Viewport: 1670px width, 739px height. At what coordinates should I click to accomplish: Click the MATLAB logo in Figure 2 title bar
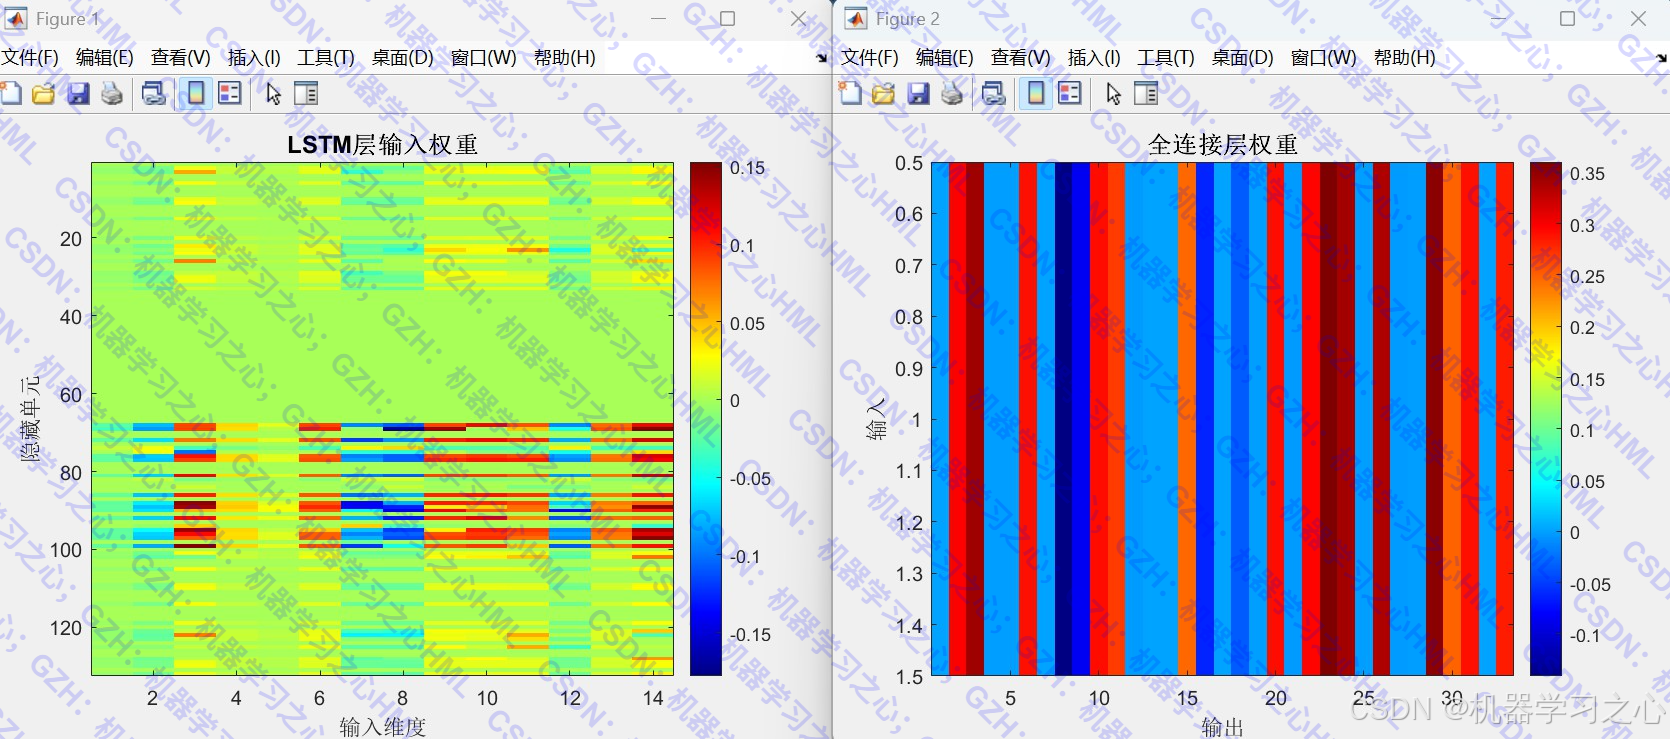point(856,19)
